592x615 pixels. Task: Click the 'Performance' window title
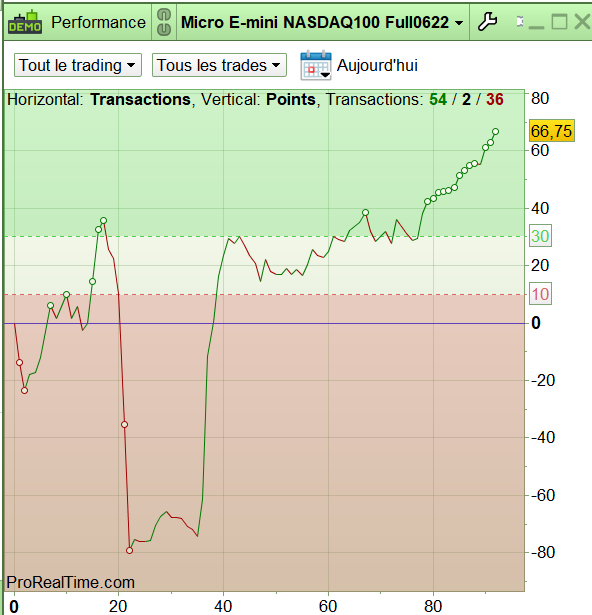point(98,22)
